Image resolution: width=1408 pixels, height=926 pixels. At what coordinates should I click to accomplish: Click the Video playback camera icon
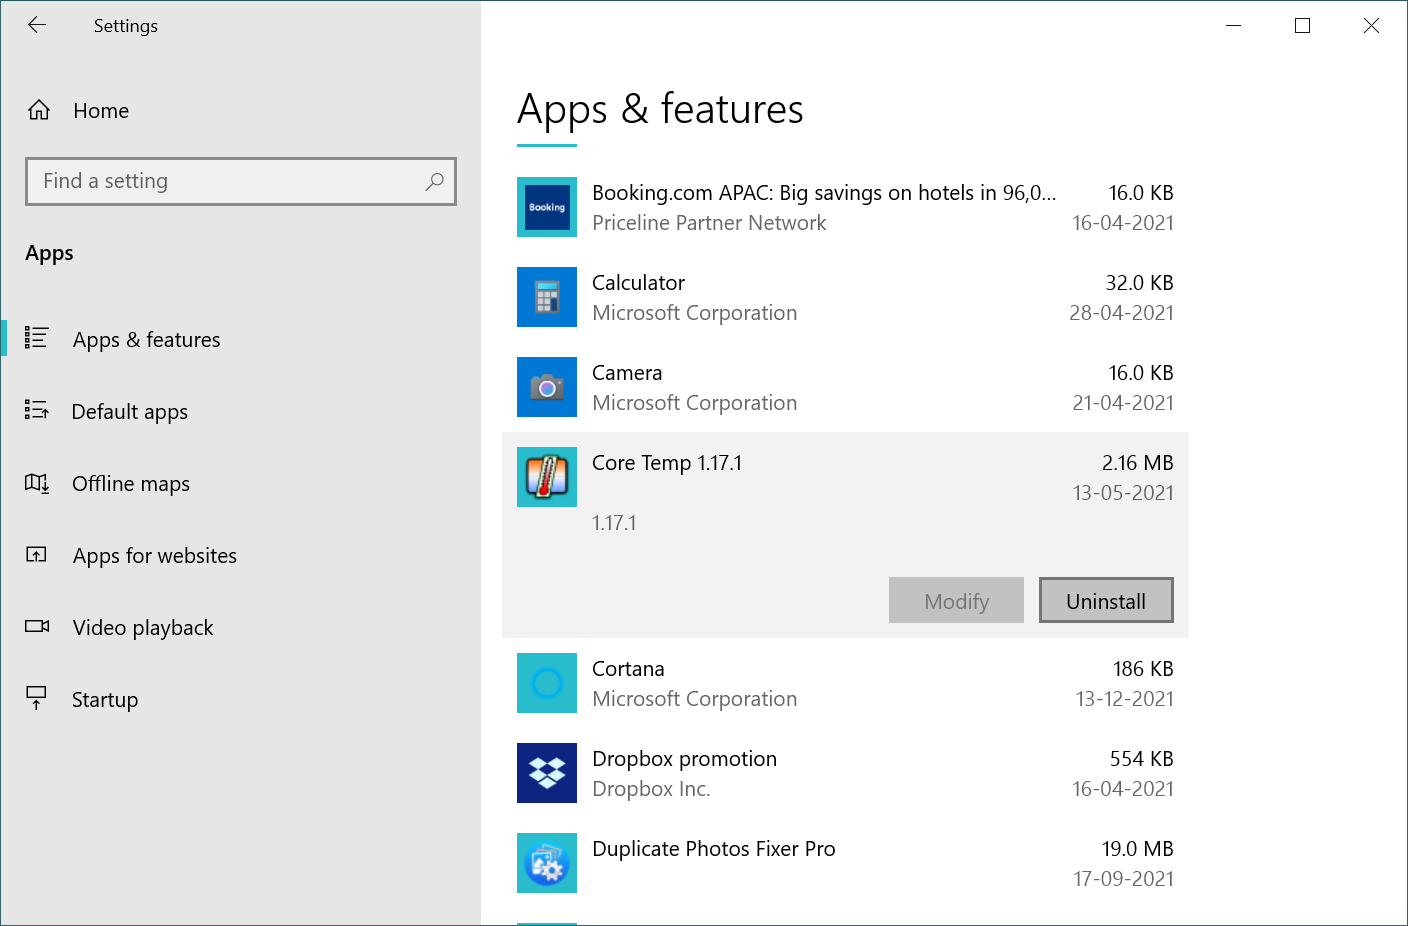37,626
